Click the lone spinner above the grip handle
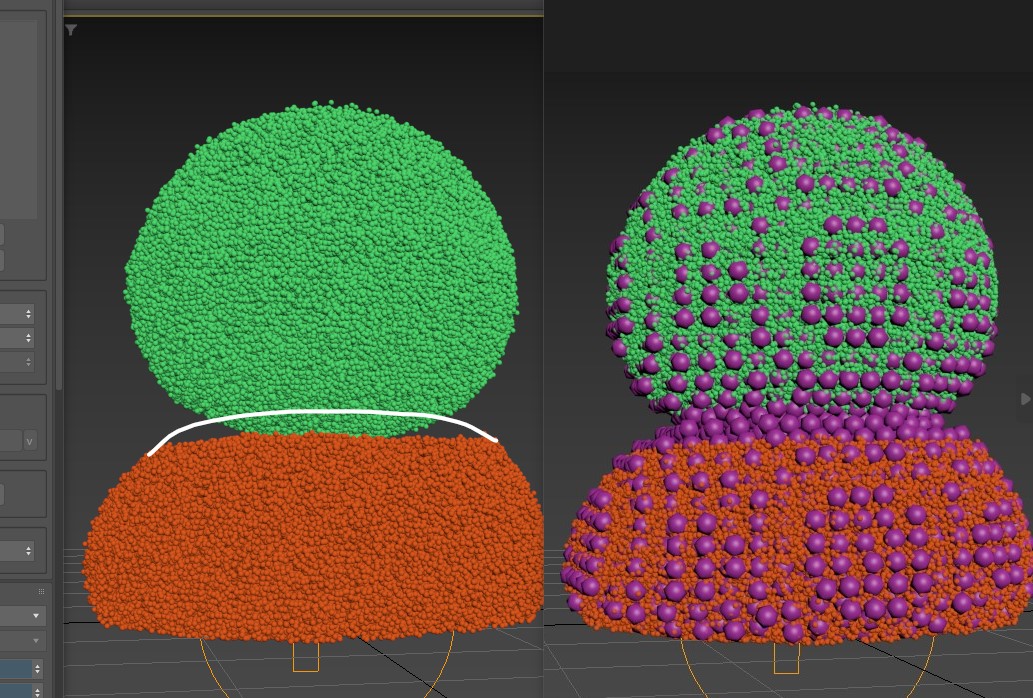This screenshot has width=1033, height=698. click(x=28, y=550)
